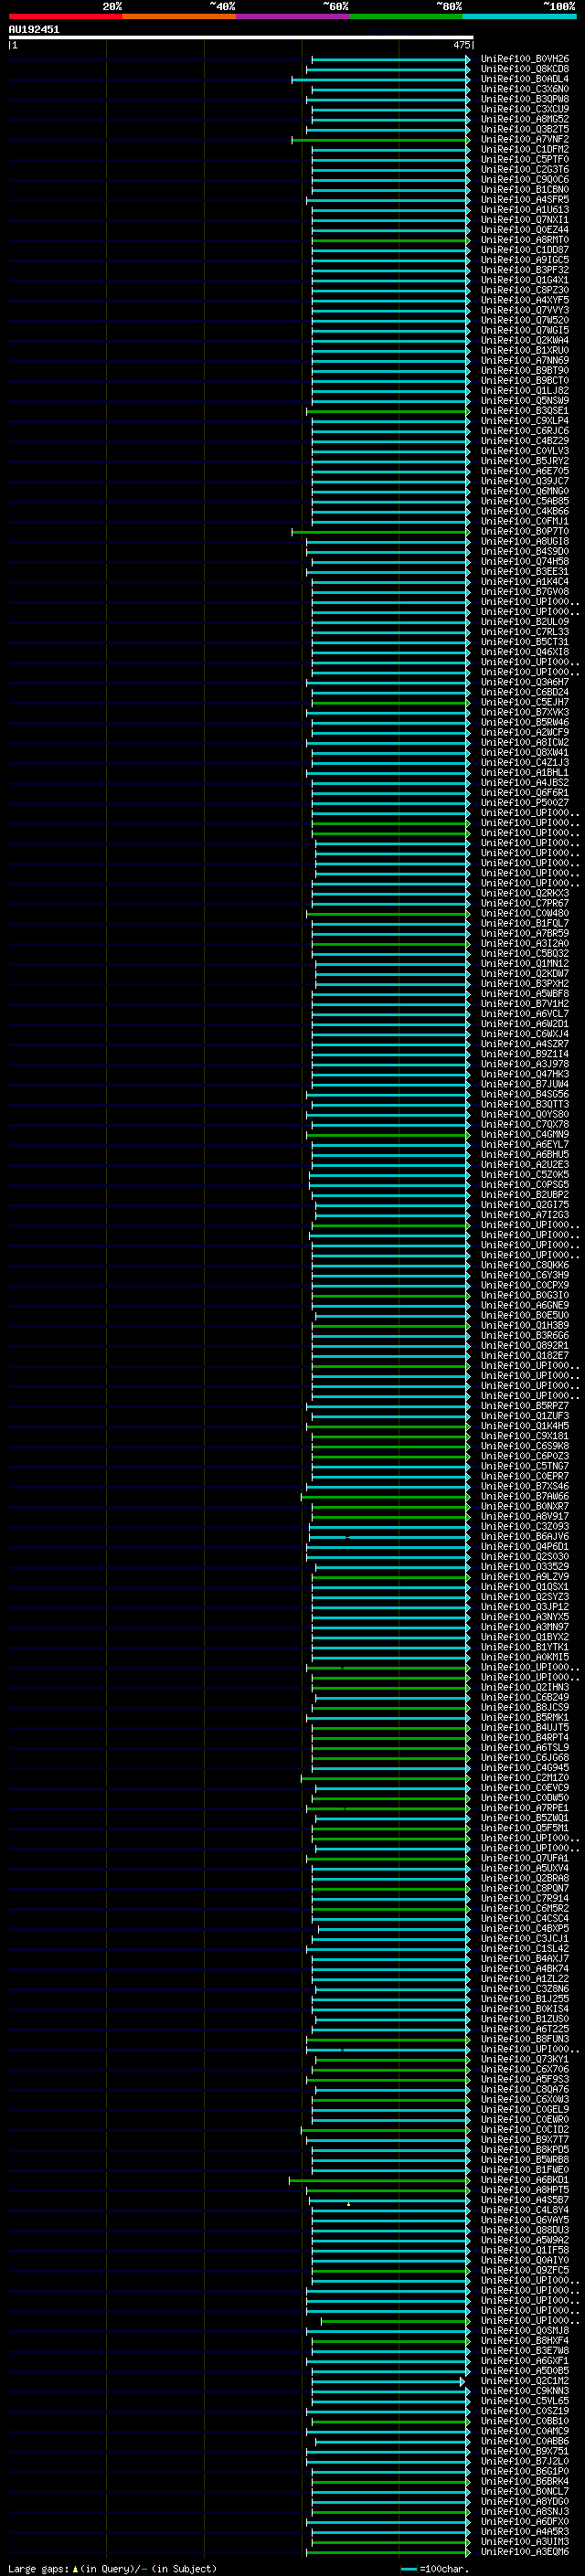
Task: Click the green alignment bar for UniRef100_C2M1Z0
Action: pos(386,1777)
